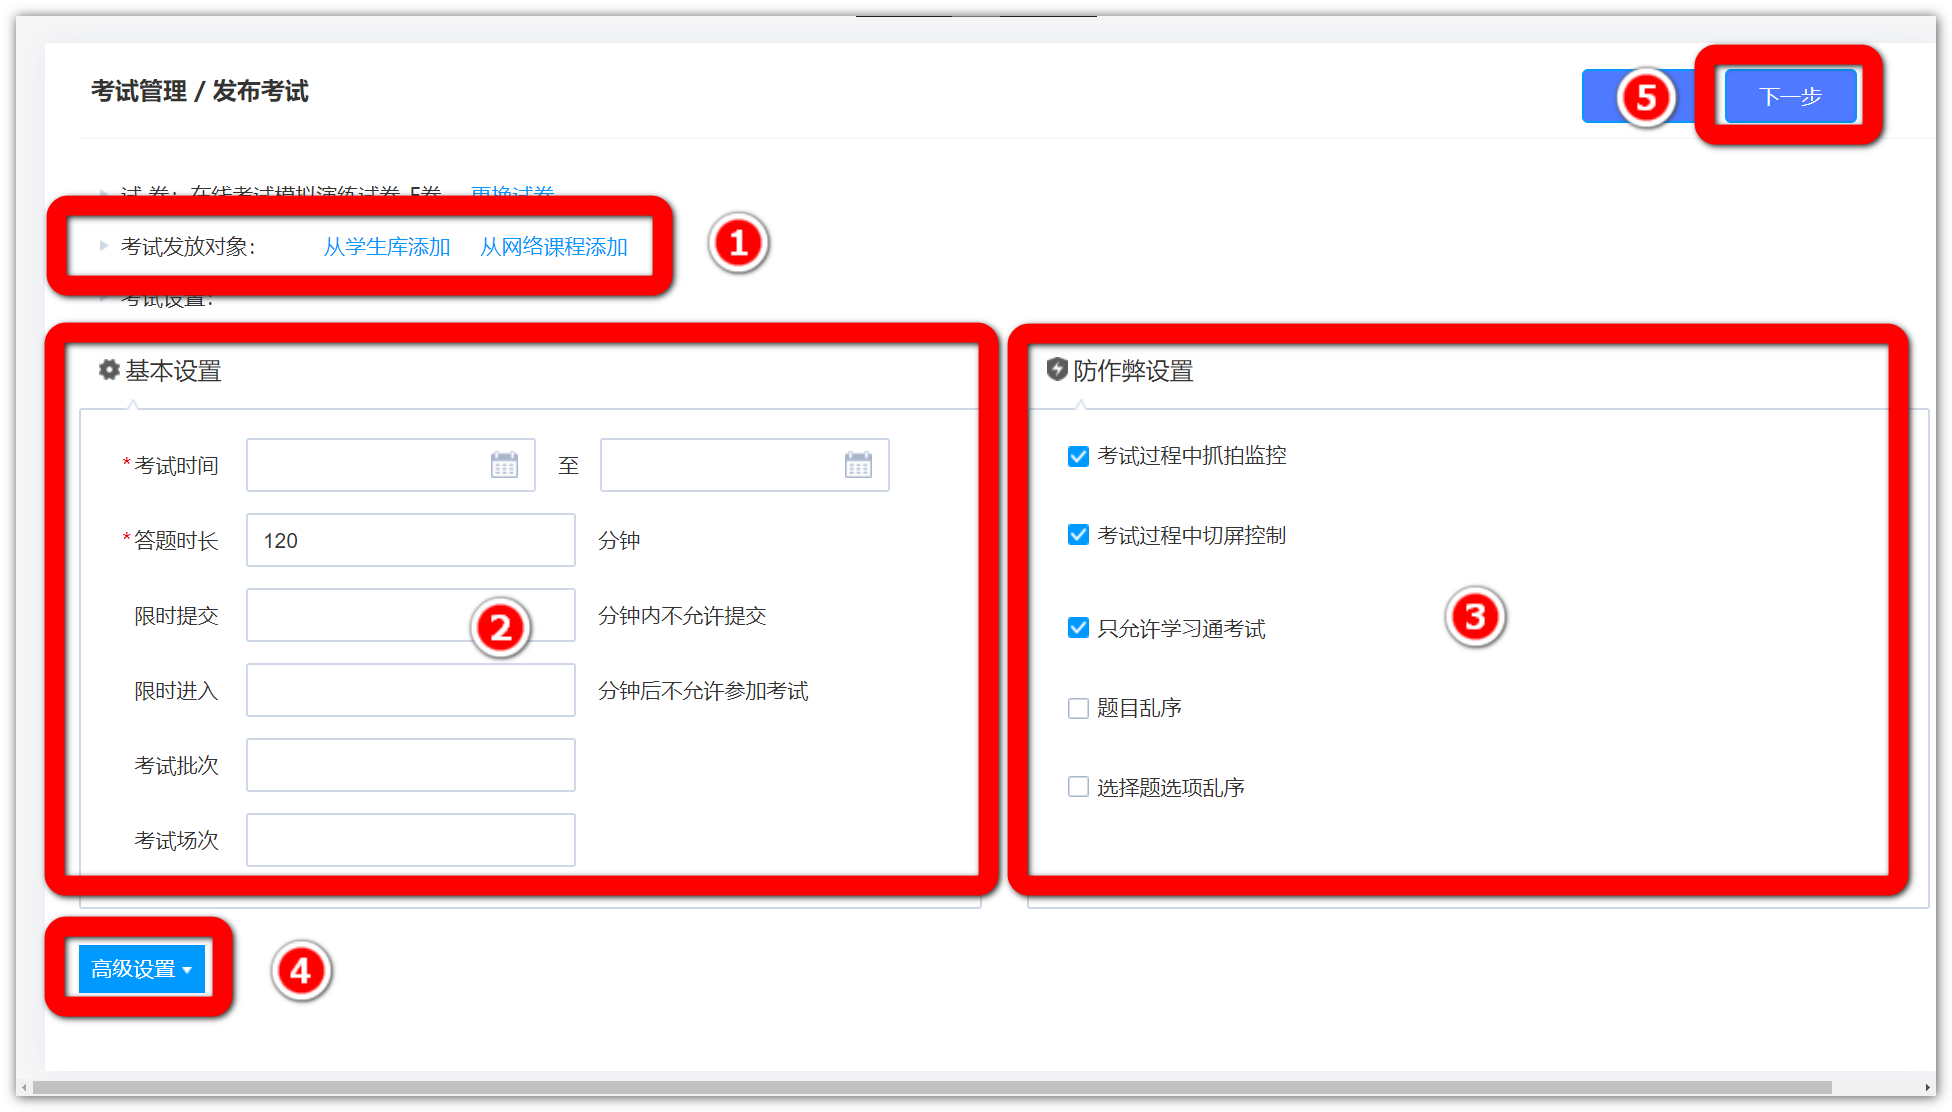Click the 考试批次 input field
This screenshot has height=1112, width=1952.
[x=410, y=766]
